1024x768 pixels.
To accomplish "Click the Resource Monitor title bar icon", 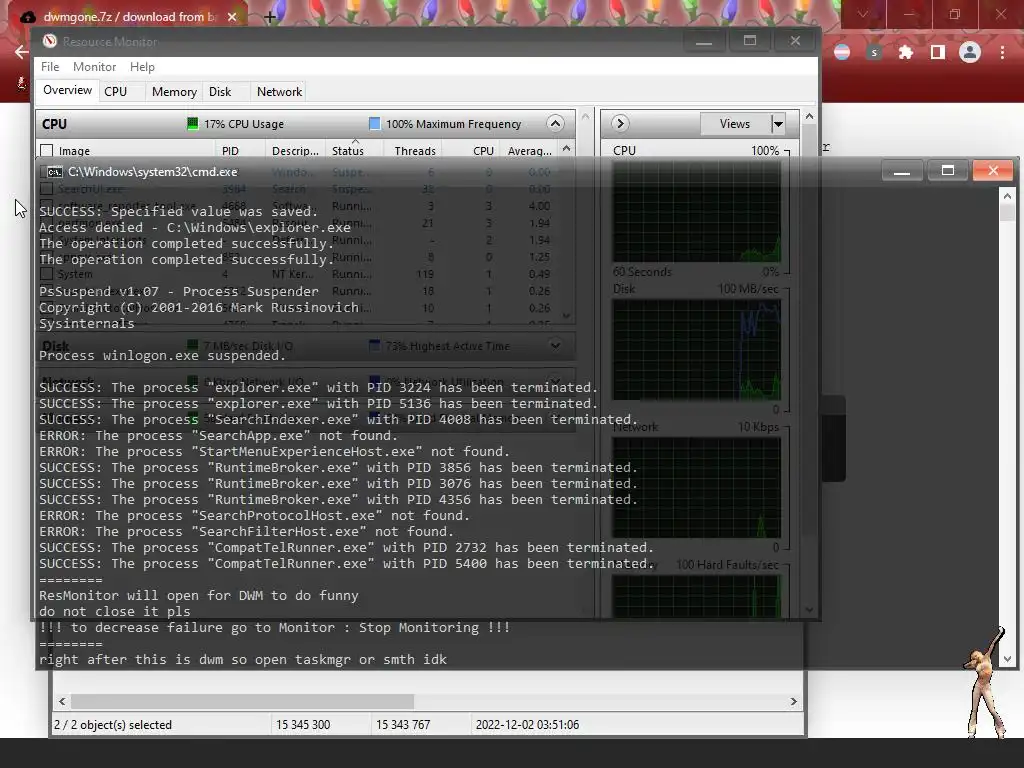I will tap(50, 41).
